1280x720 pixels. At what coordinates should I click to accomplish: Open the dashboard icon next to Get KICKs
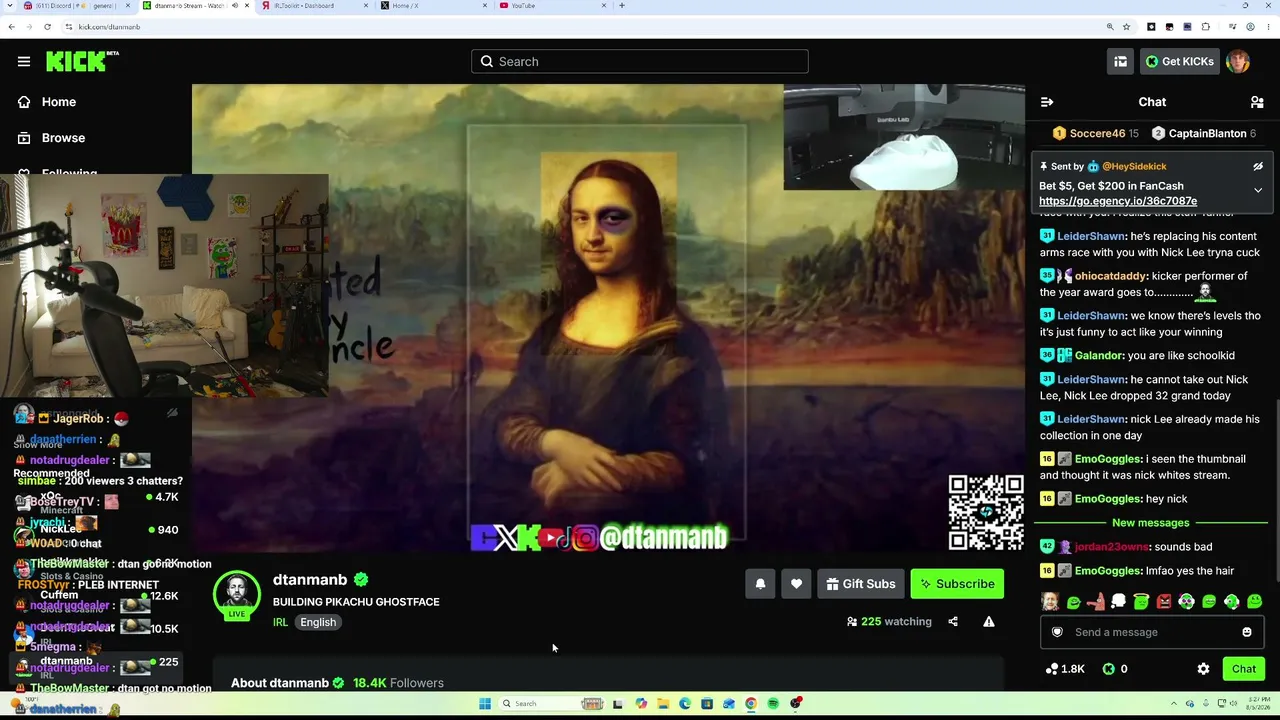(x=1120, y=61)
